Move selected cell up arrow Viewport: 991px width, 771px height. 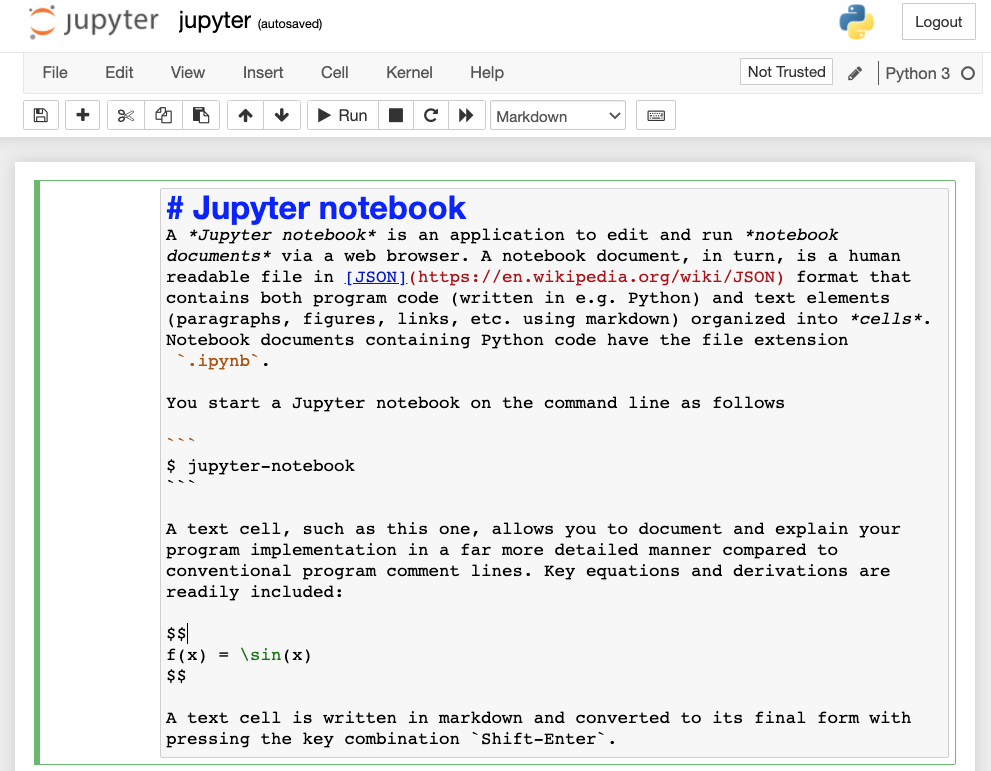pyautogui.click(x=245, y=115)
